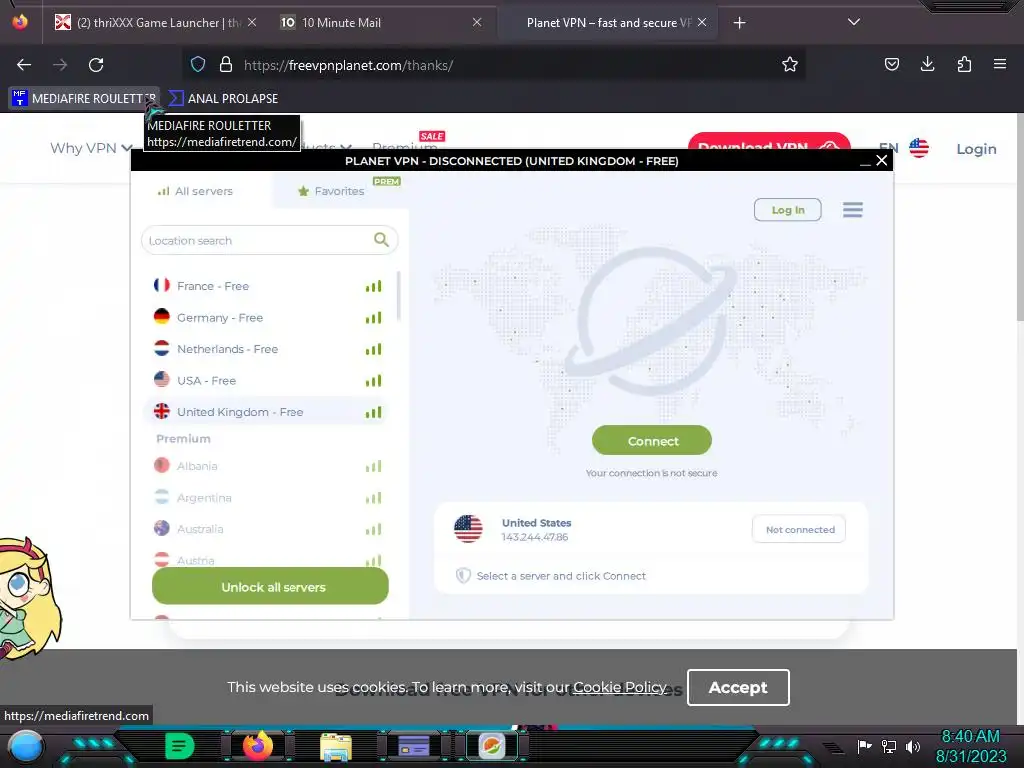Open the blue card app on taskbar
Image resolution: width=1024 pixels, height=768 pixels.
tap(413, 746)
